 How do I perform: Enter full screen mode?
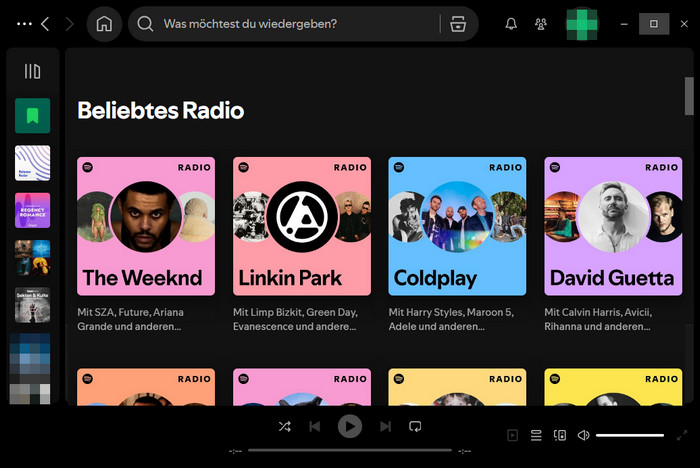[682, 435]
